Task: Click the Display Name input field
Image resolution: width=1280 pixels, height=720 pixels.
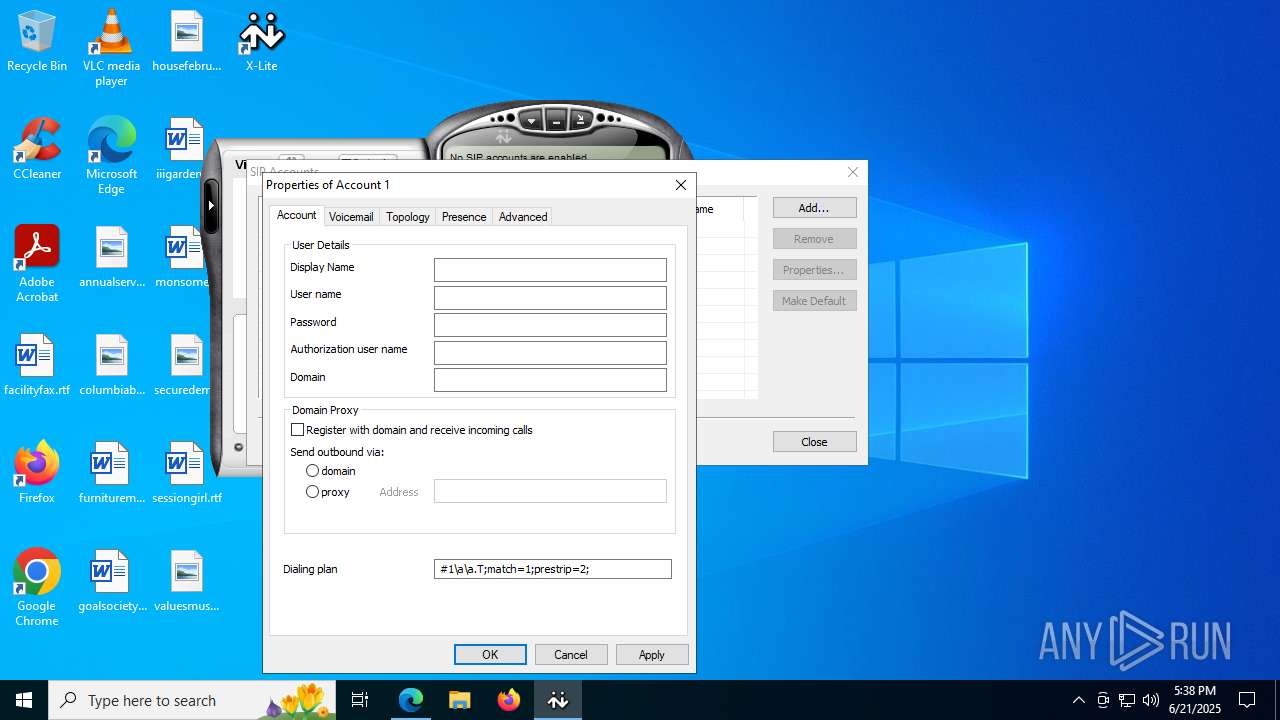Action: pos(550,270)
